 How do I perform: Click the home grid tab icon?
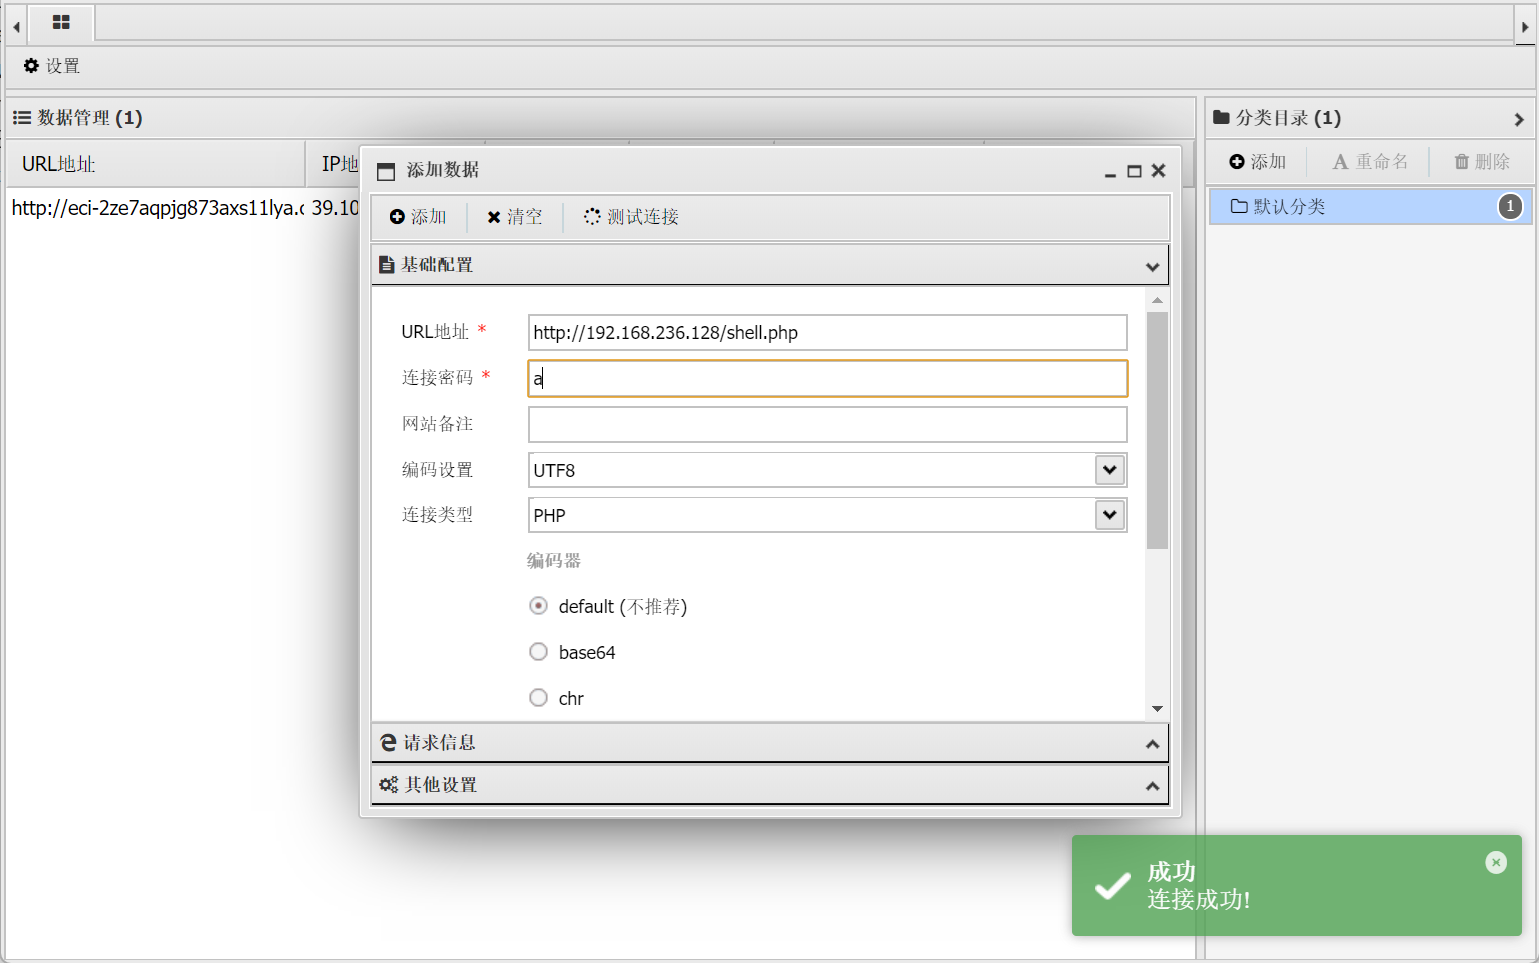coord(61,22)
